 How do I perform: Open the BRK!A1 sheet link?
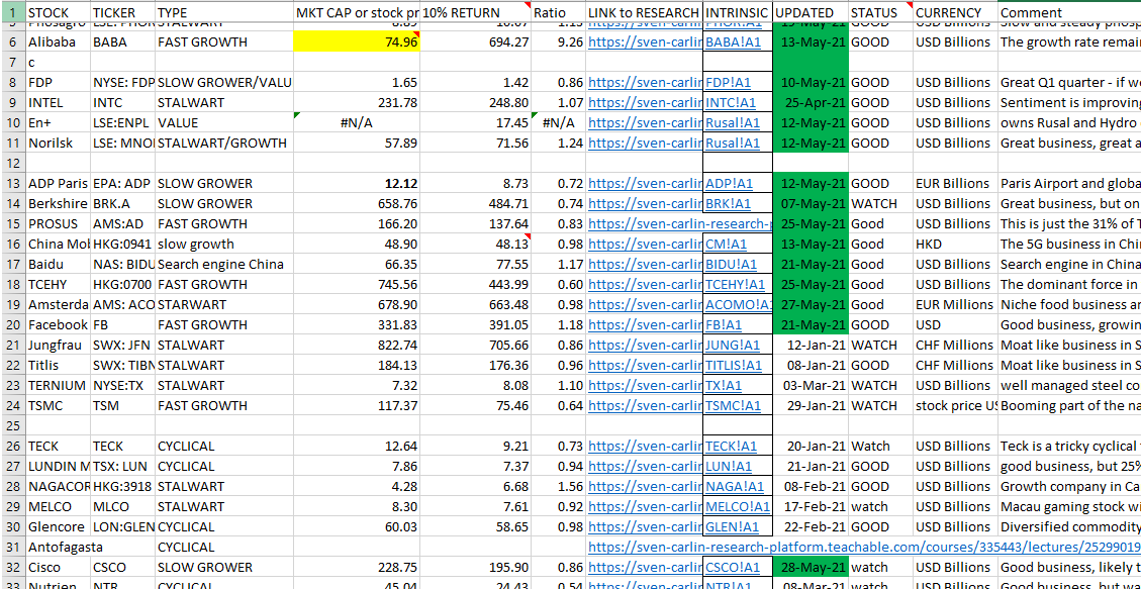click(728, 204)
